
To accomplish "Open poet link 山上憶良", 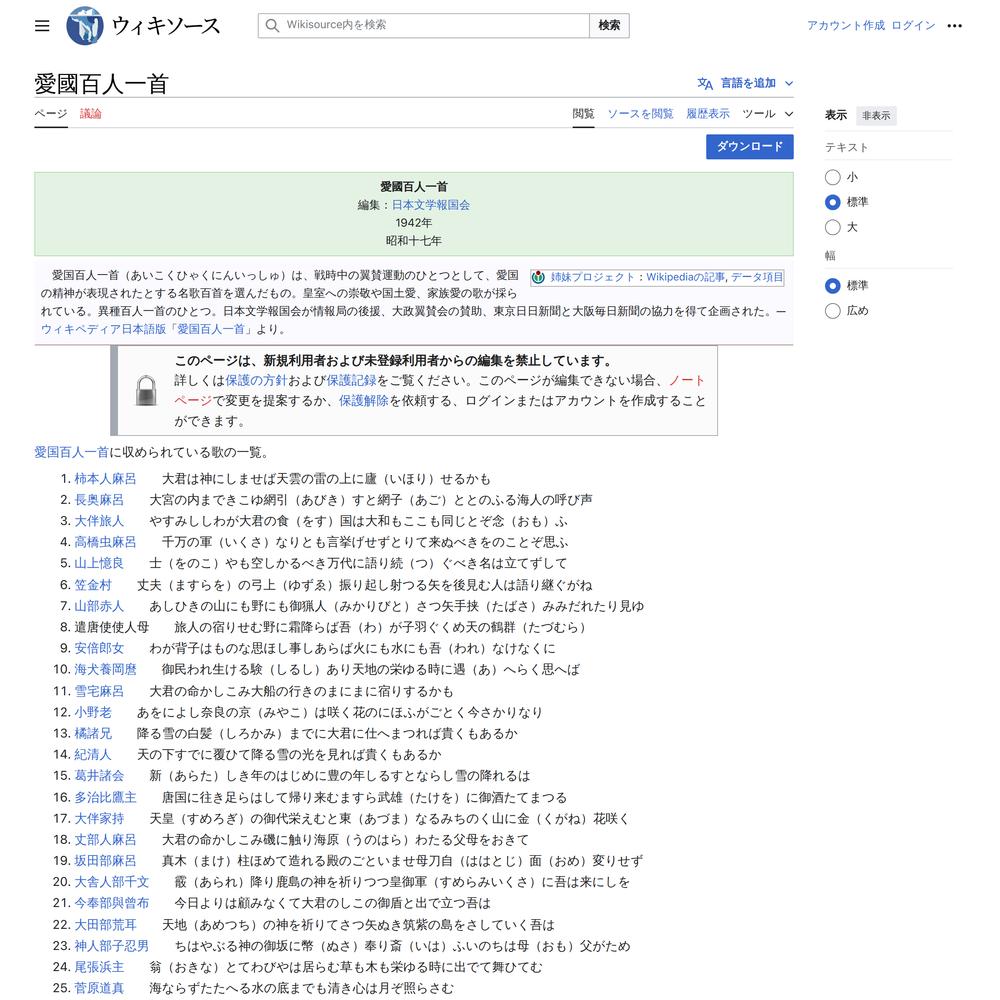I will [x=99, y=564].
